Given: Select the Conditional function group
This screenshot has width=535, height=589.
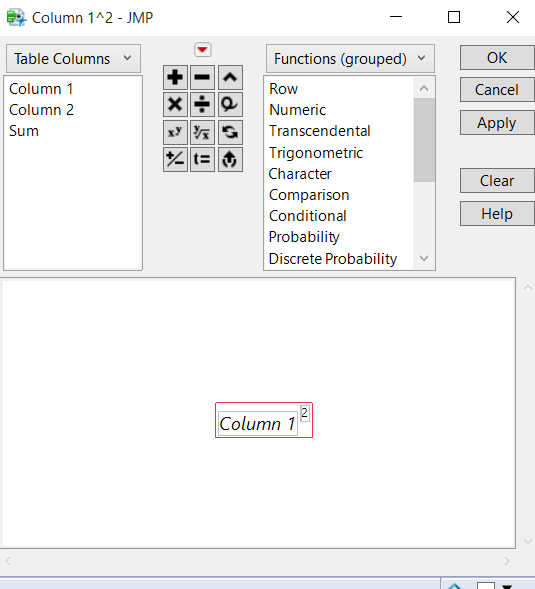Looking at the screenshot, I should tap(308, 216).
